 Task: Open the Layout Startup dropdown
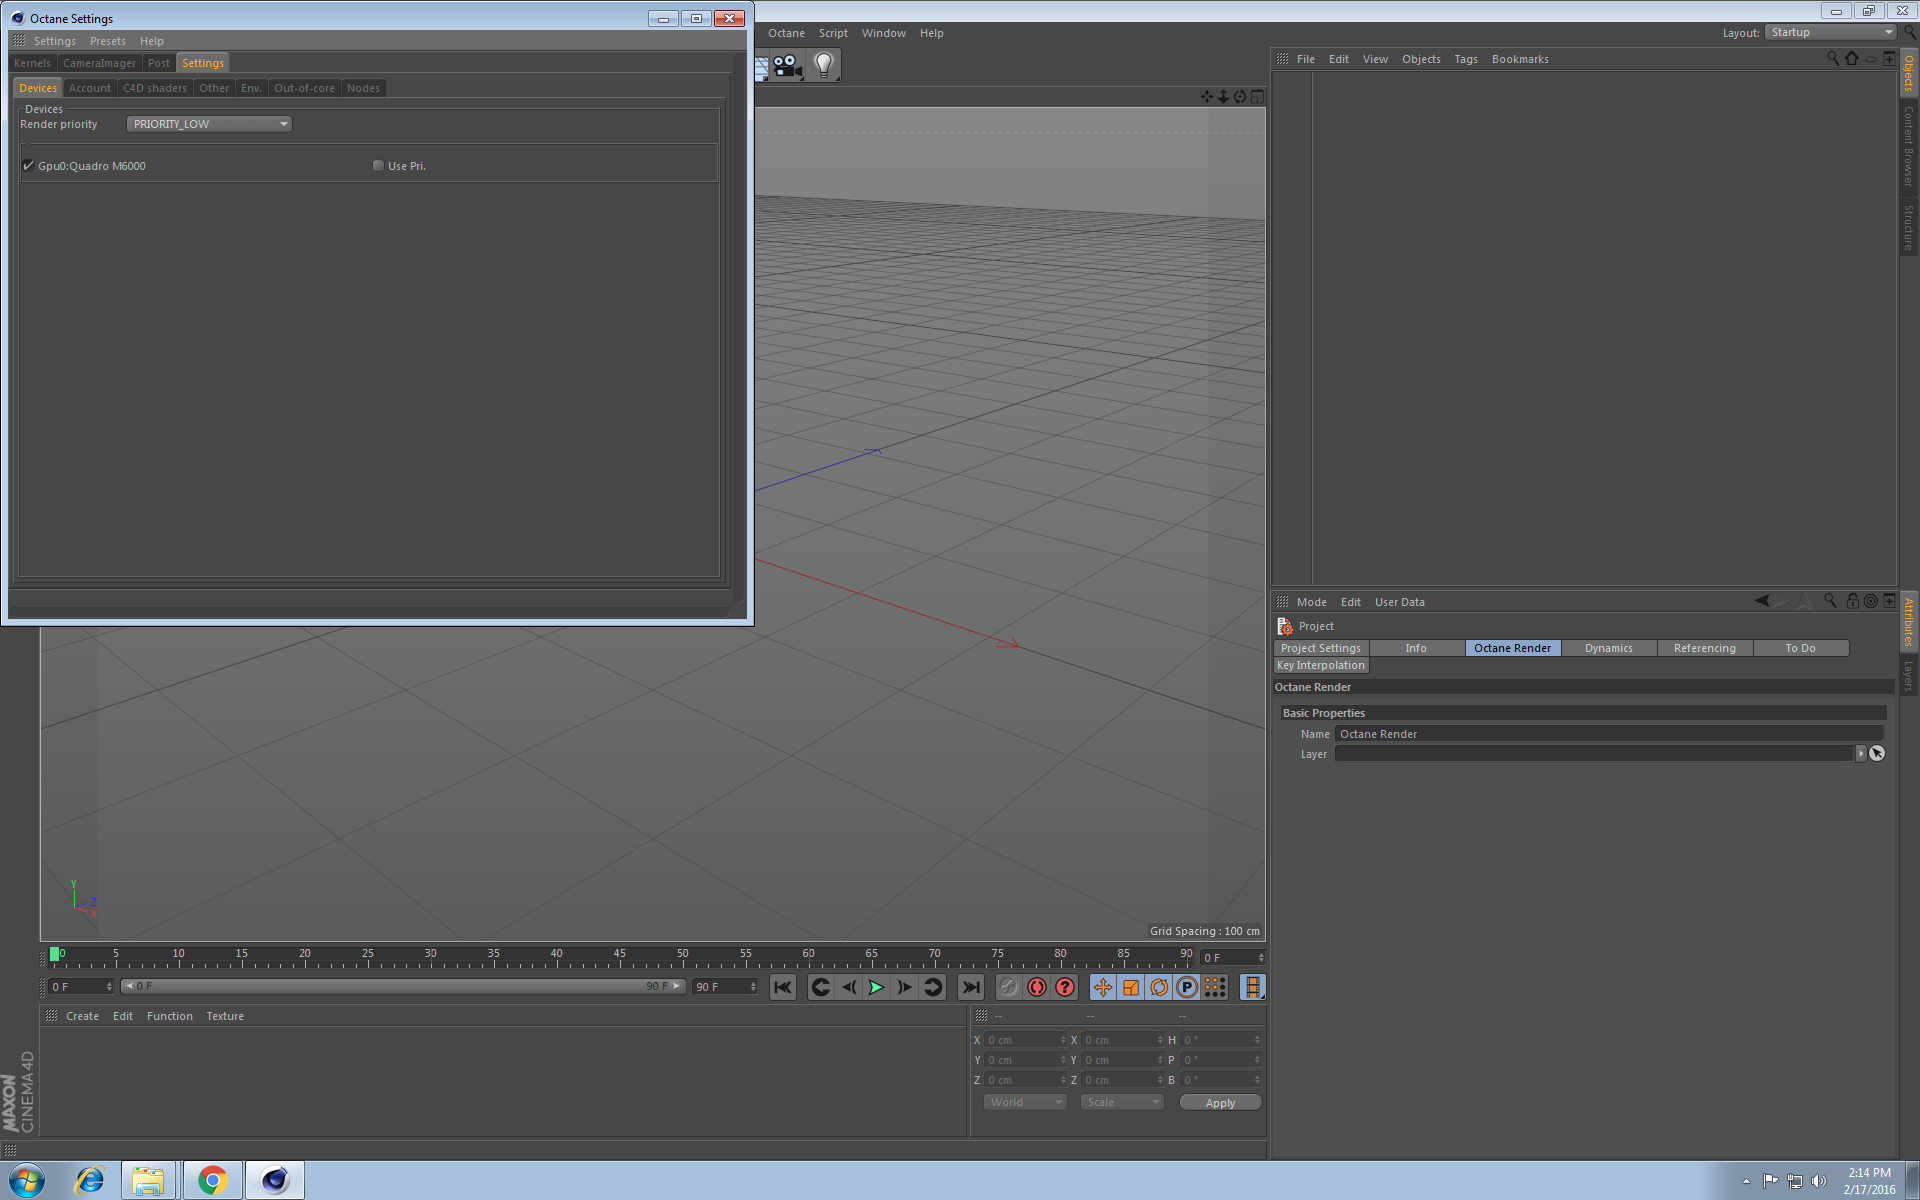[1830, 33]
